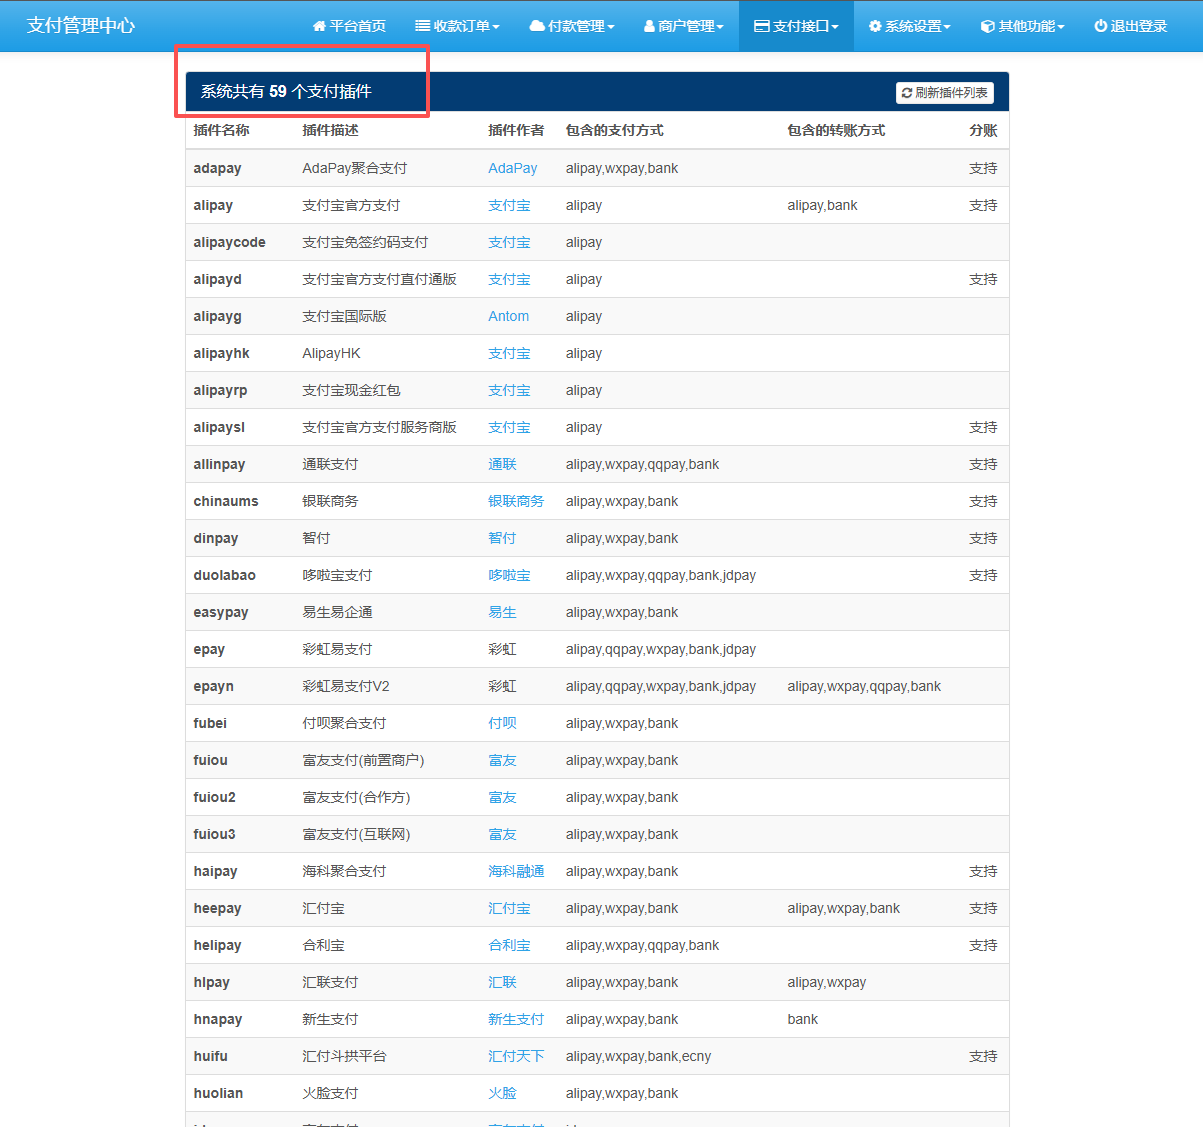The width and height of the screenshot is (1203, 1127).
Task: Click the refresh icon in 刷新插件列表 button
Action: pos(907,93)
